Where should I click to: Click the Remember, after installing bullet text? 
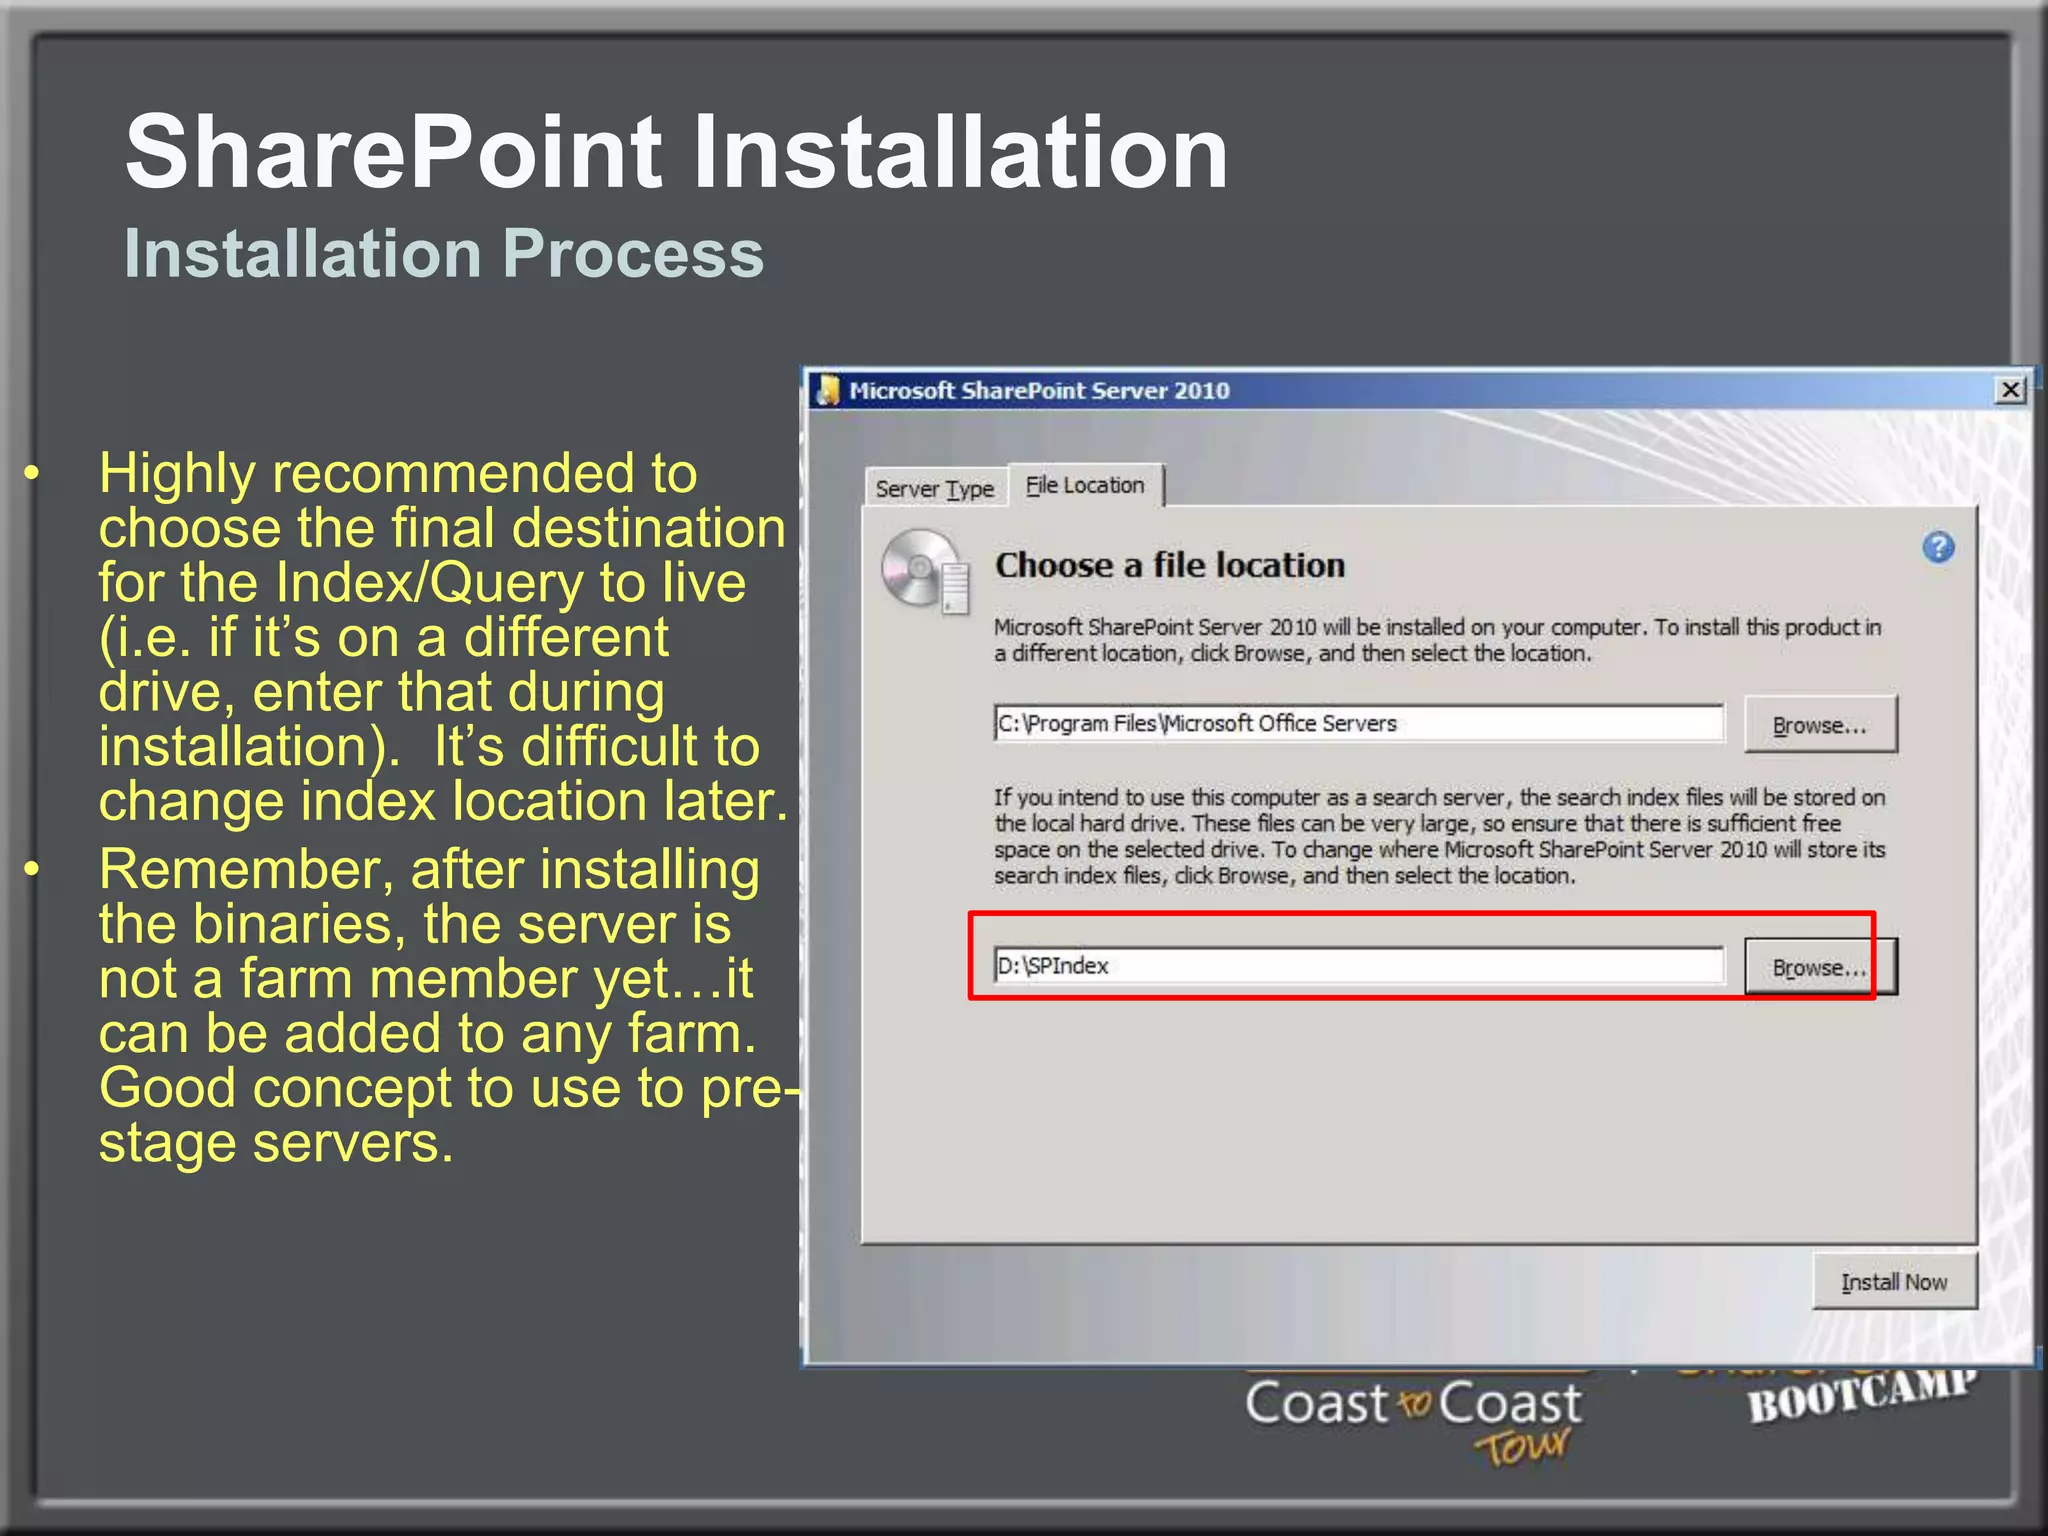click(448, 1005)
